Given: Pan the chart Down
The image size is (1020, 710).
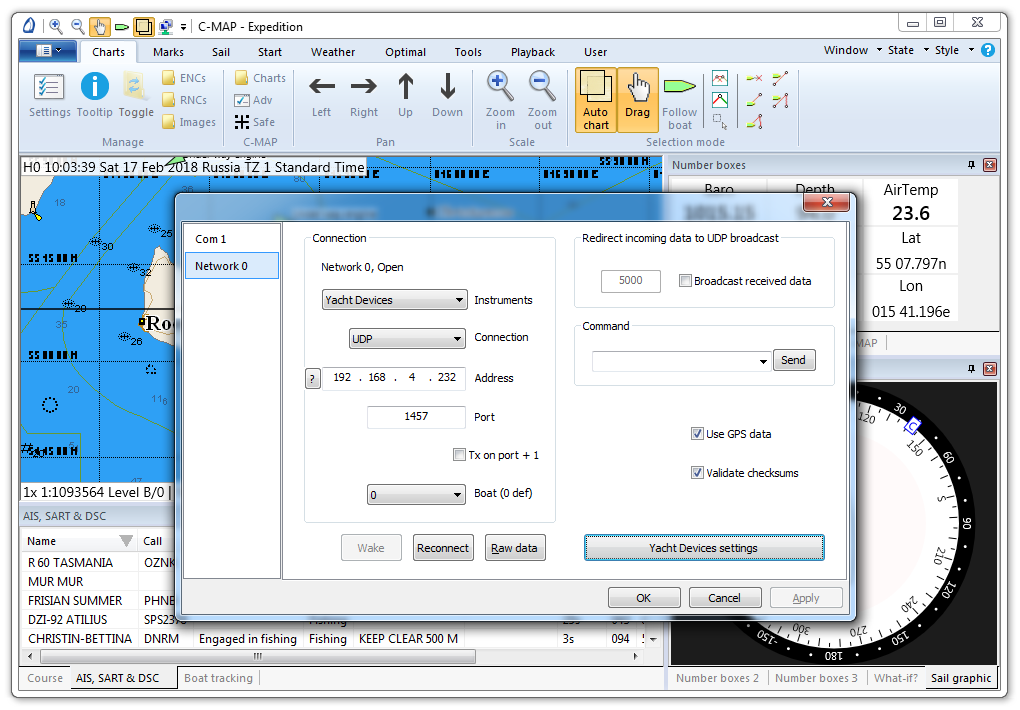Looking at the screenshot, I should [x=448, y=96].
